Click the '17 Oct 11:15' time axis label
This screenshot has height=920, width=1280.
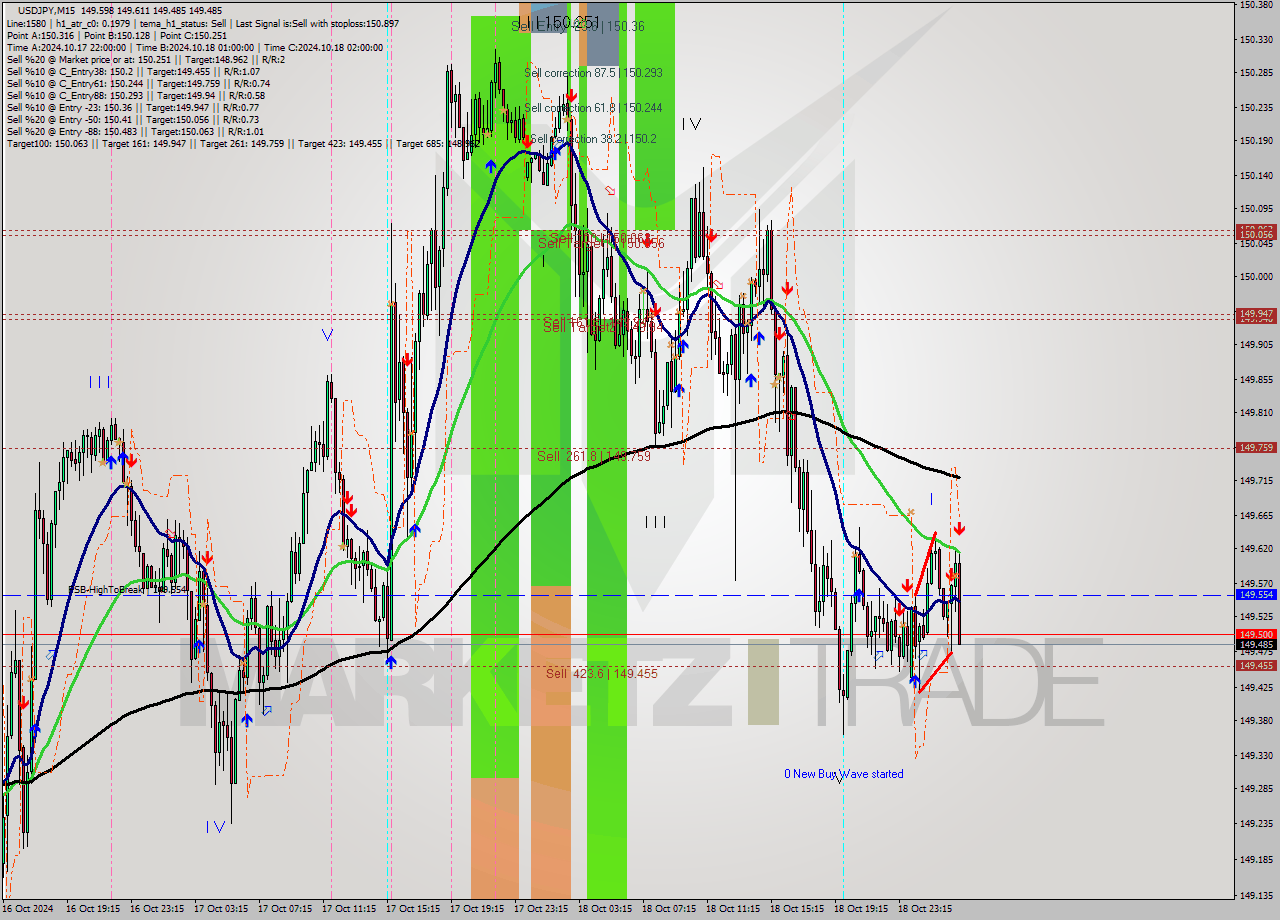point(349,909)
